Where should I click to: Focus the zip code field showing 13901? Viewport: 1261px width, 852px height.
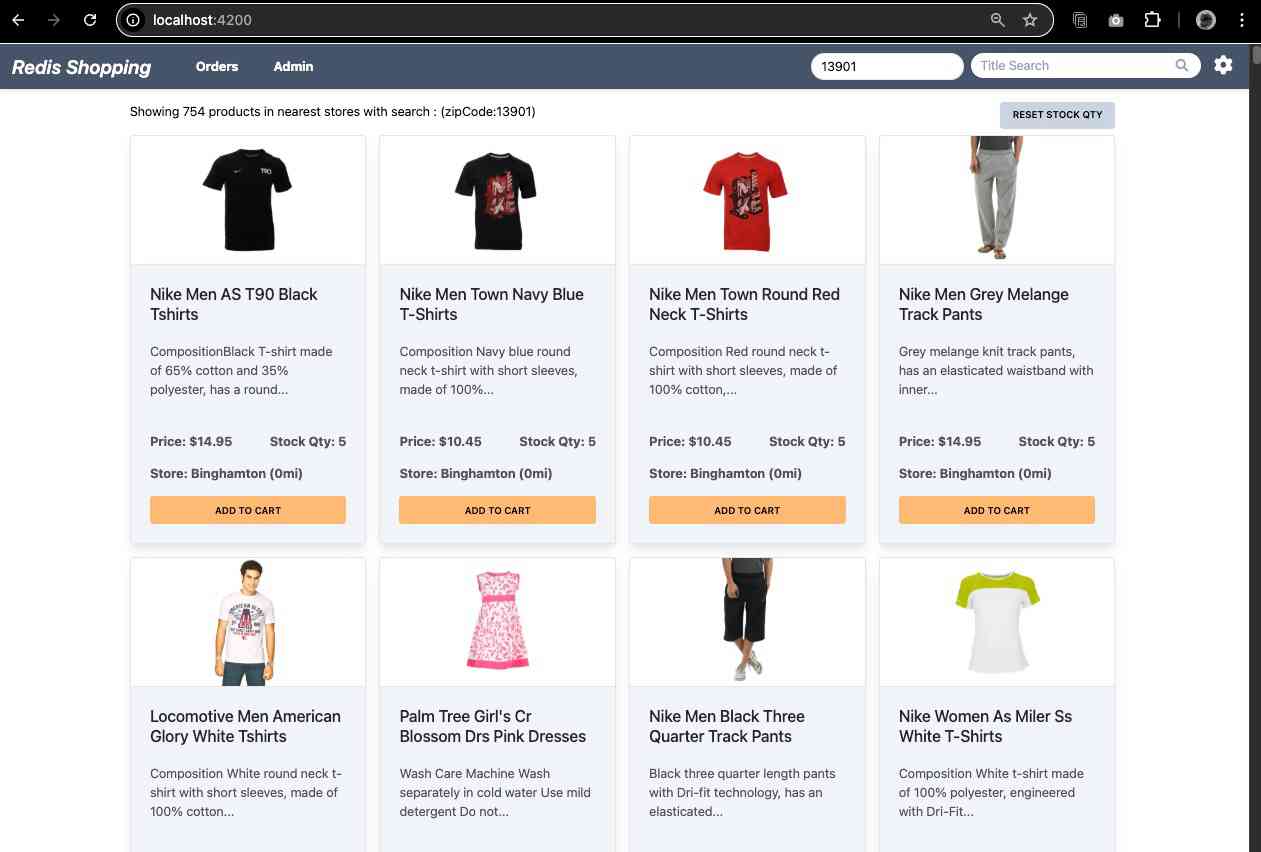(x=886, y=66)
